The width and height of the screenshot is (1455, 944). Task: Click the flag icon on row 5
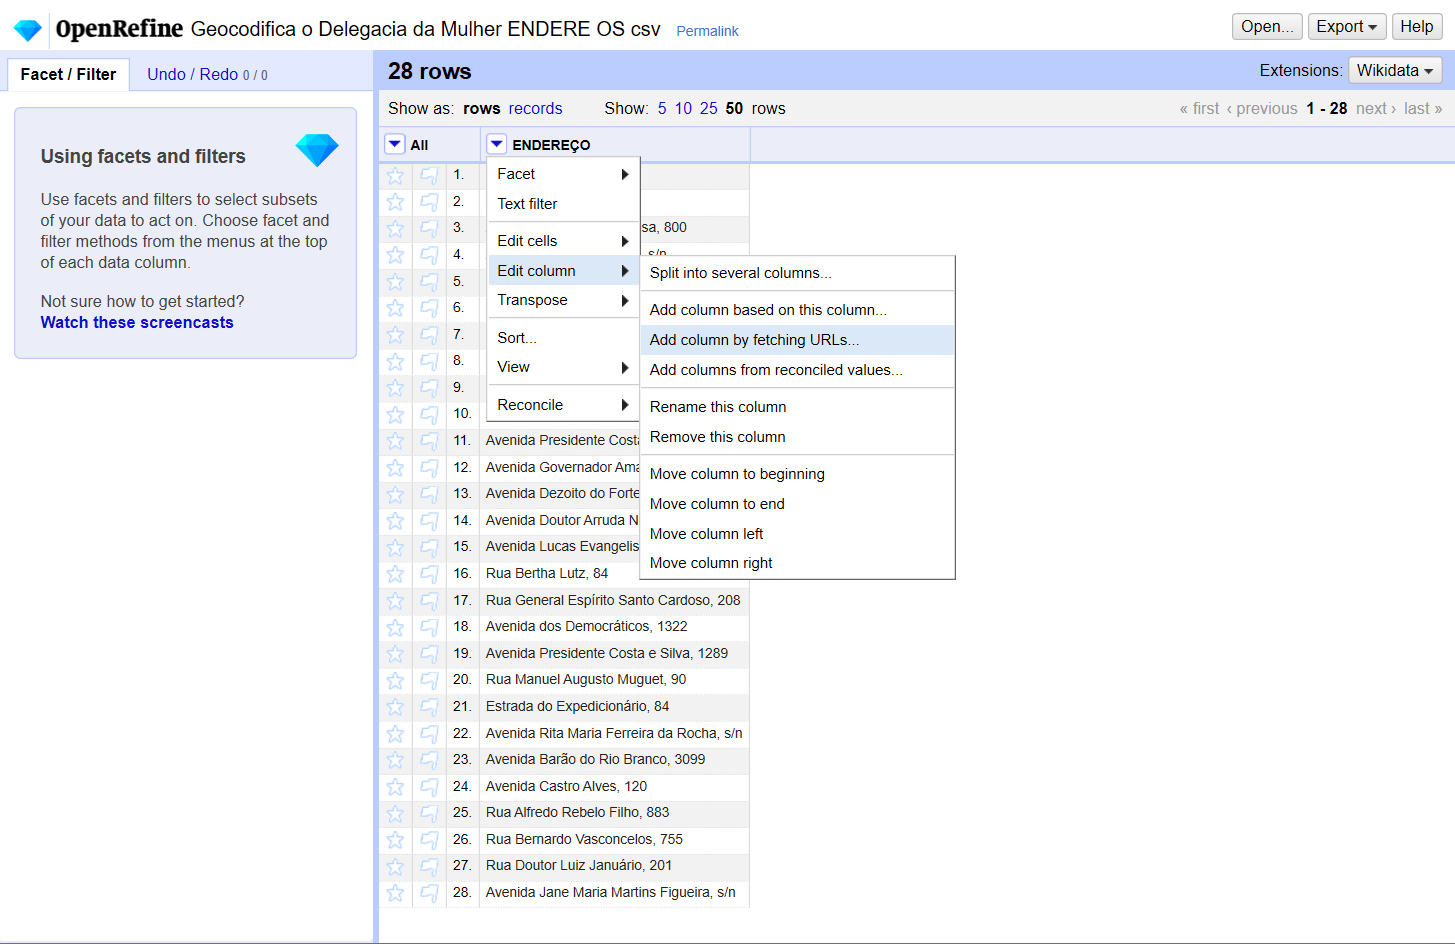point(429,282)
